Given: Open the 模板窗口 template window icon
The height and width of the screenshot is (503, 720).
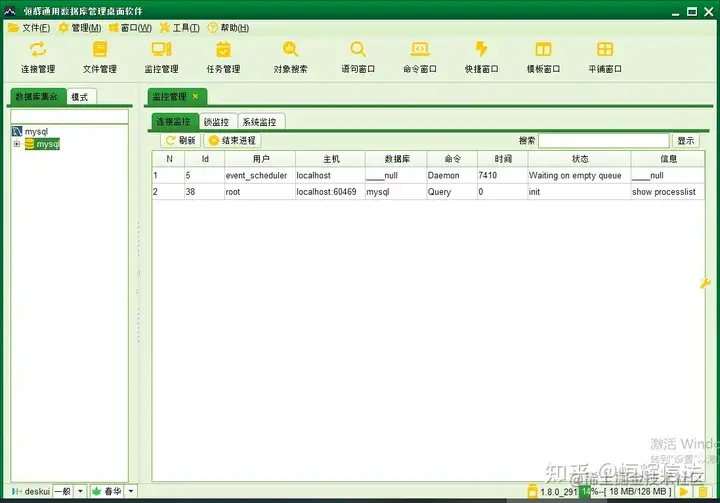Looking at the screenshot, I should click(543, 49).
